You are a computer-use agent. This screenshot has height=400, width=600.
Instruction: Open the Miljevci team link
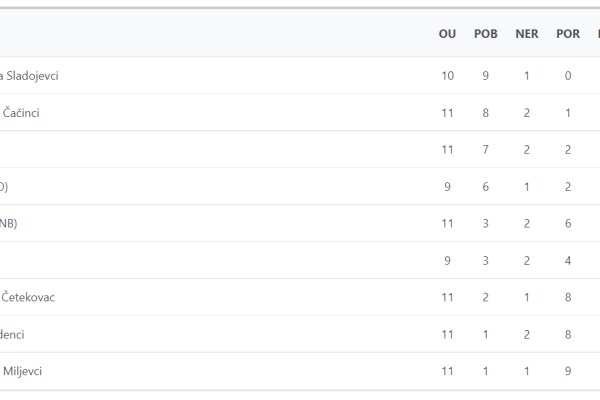[x=22, y=371]
